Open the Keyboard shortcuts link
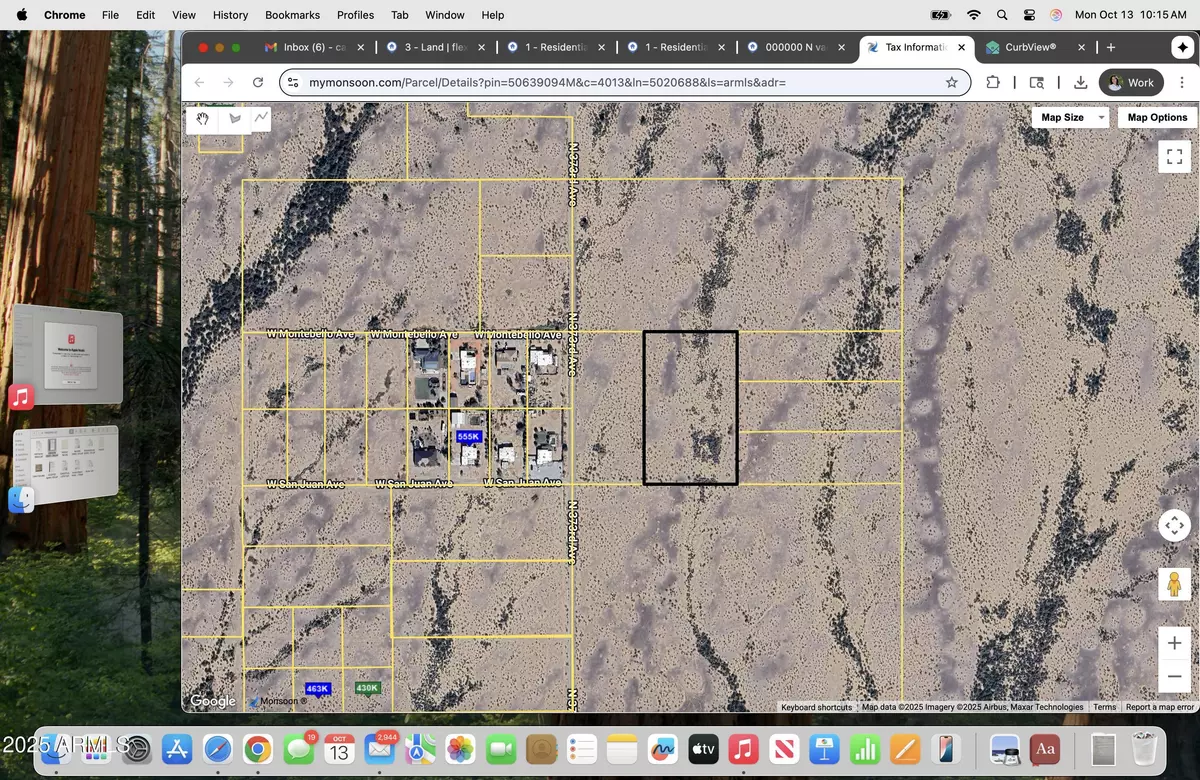 point(816,707)
